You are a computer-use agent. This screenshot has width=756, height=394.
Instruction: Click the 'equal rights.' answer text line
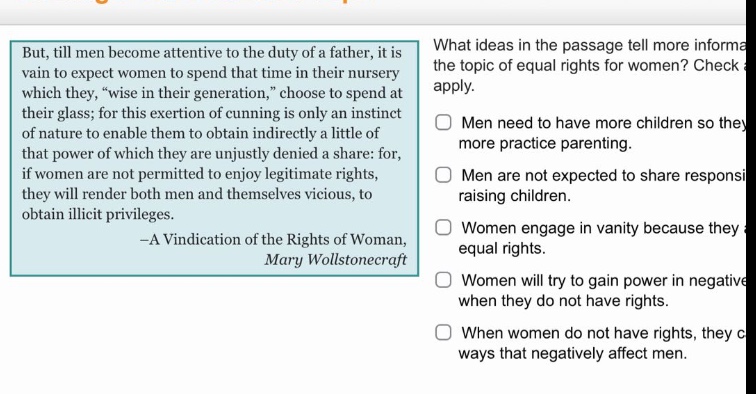coord(501,249)
